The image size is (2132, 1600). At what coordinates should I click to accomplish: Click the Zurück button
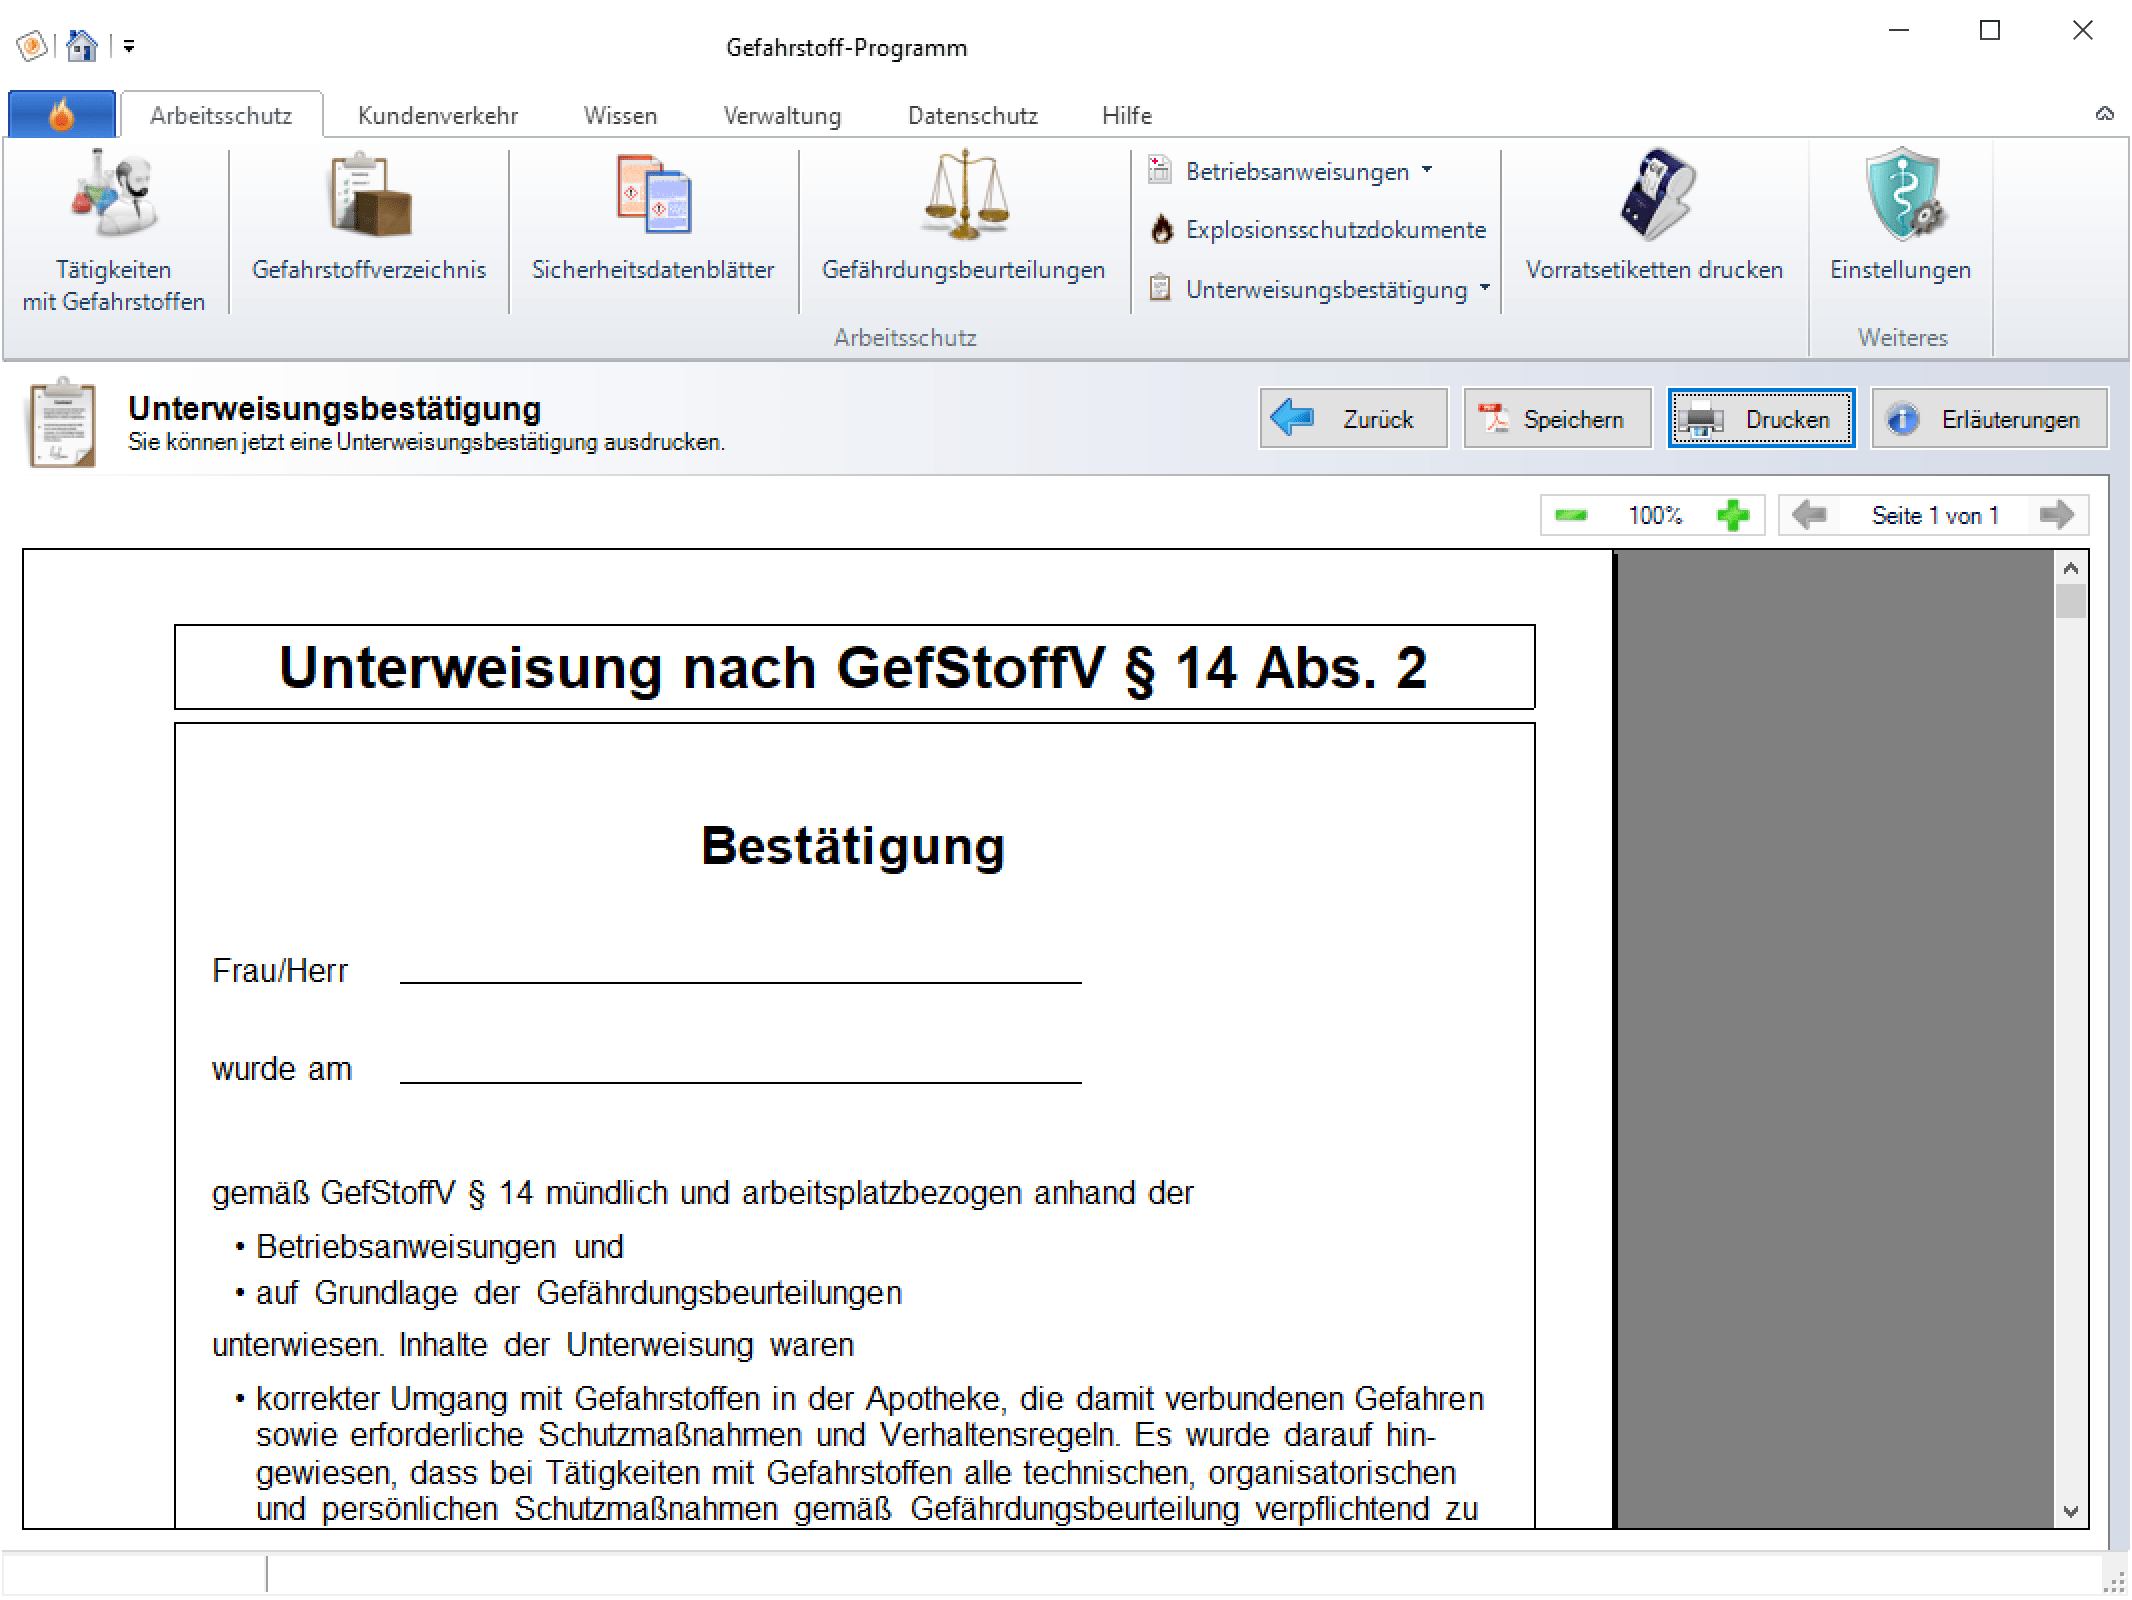pyautogui.click(x=1353, y=418)
